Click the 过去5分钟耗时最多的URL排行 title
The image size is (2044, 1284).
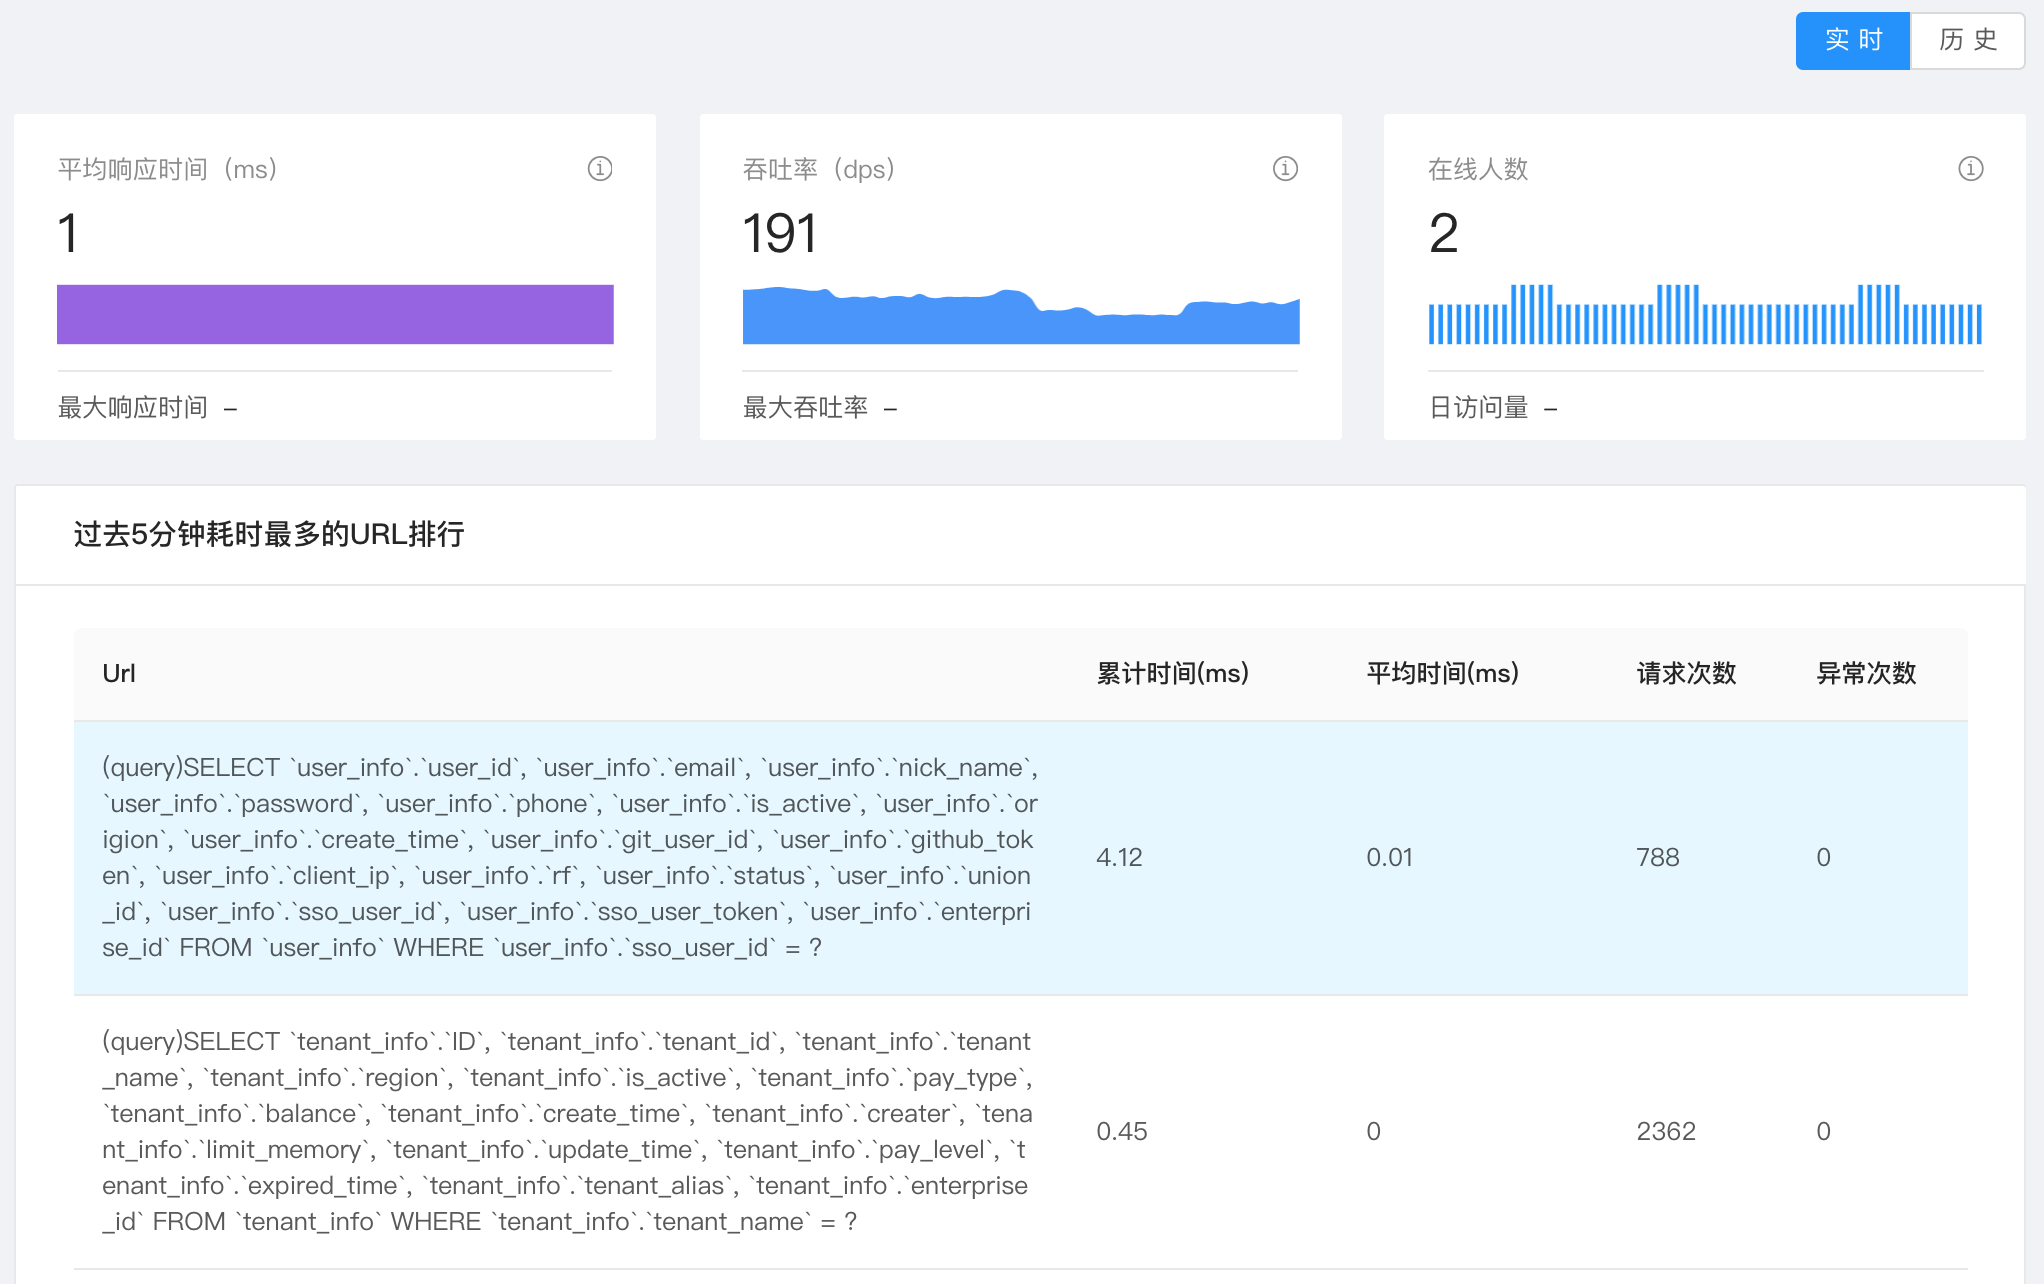coord(269,535)
